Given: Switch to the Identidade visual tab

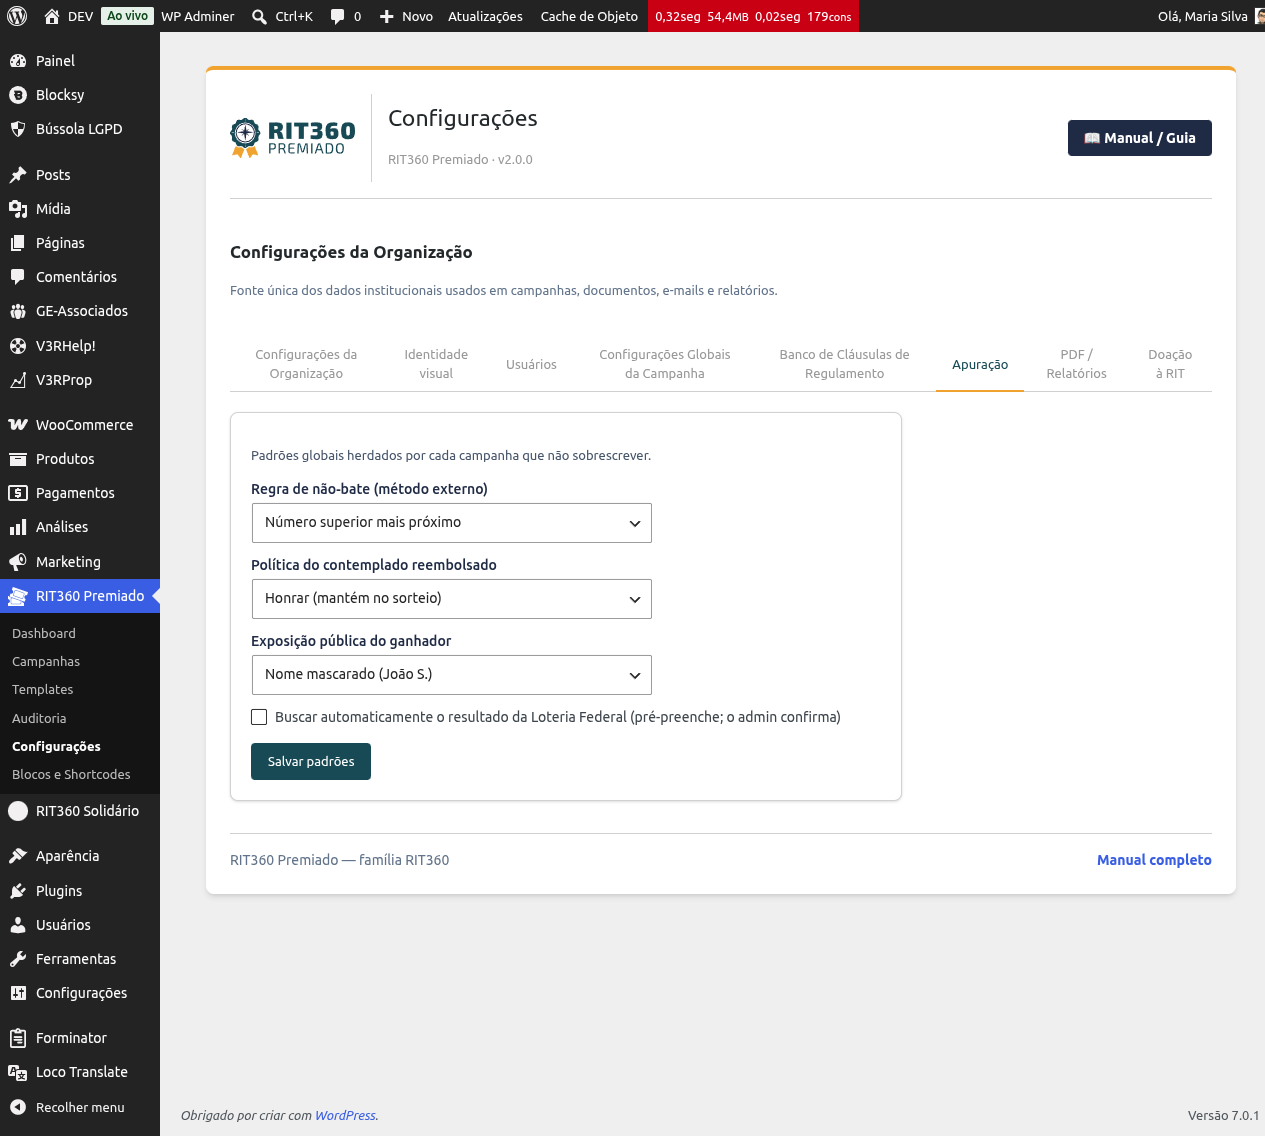Looking at the screenshot, I should click(x=436, y=364).
